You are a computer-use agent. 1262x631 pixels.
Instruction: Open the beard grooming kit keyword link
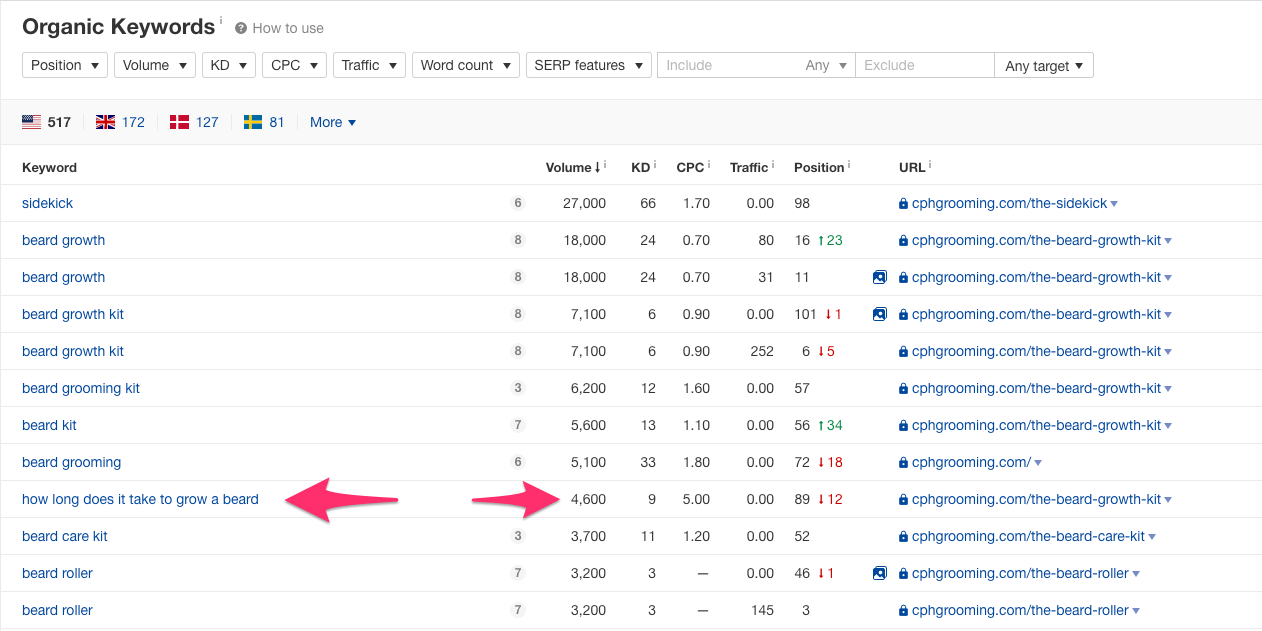tap(81, 388)
